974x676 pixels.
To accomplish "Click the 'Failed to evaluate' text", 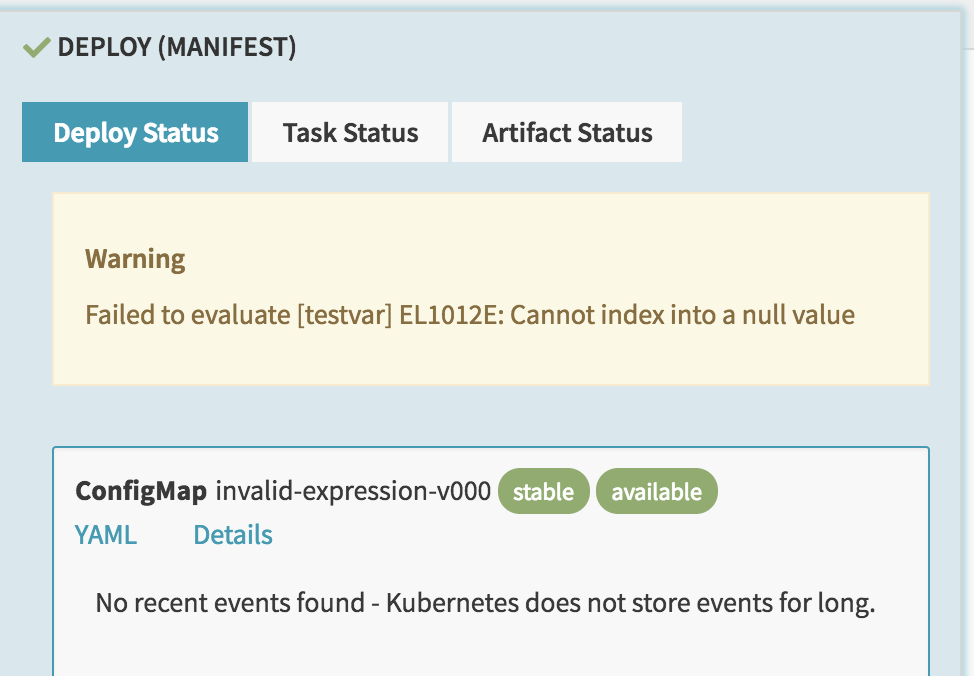I will [188, 315].
